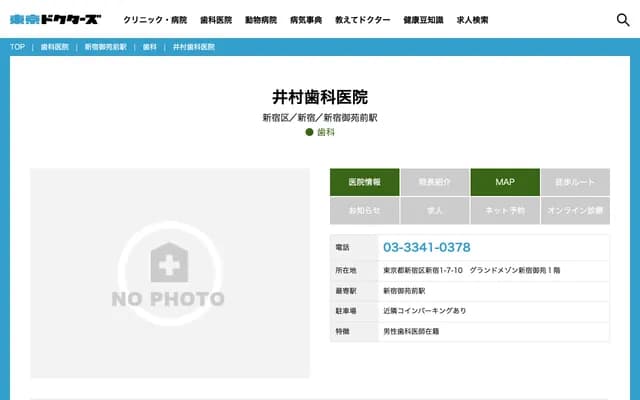The width and height of the screenshot is (640, 400).
Task: Open the search magnifier icon in header
Action: [x=623, y=20]
